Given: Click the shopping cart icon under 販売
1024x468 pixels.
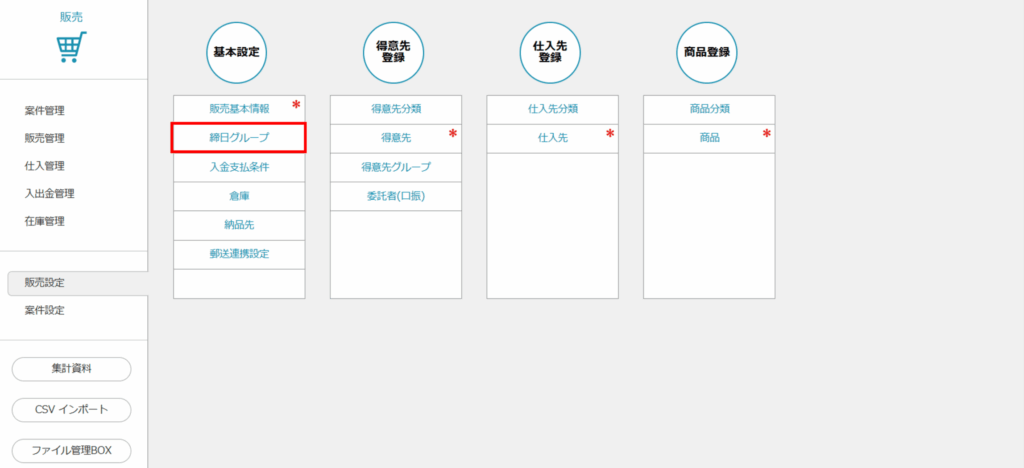Looking at the screenshot, I should [x=72, y=47].
